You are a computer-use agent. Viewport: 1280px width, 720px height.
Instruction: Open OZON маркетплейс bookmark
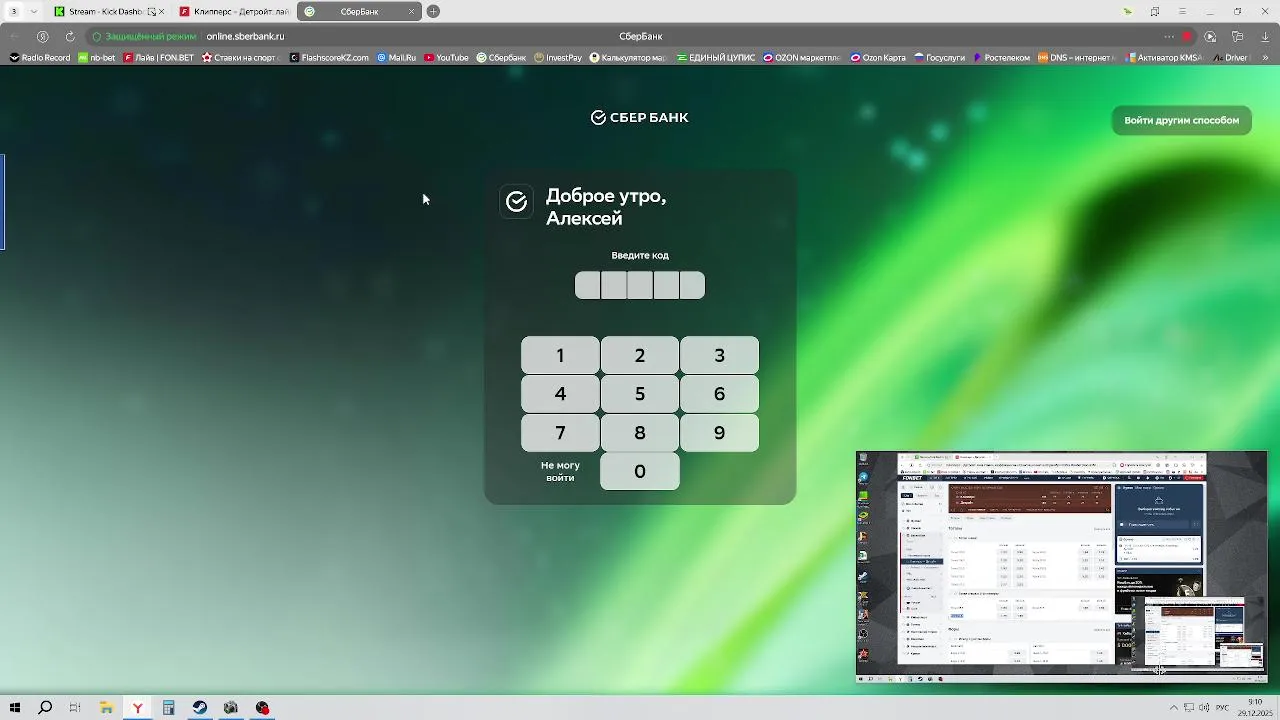point(802,58)
